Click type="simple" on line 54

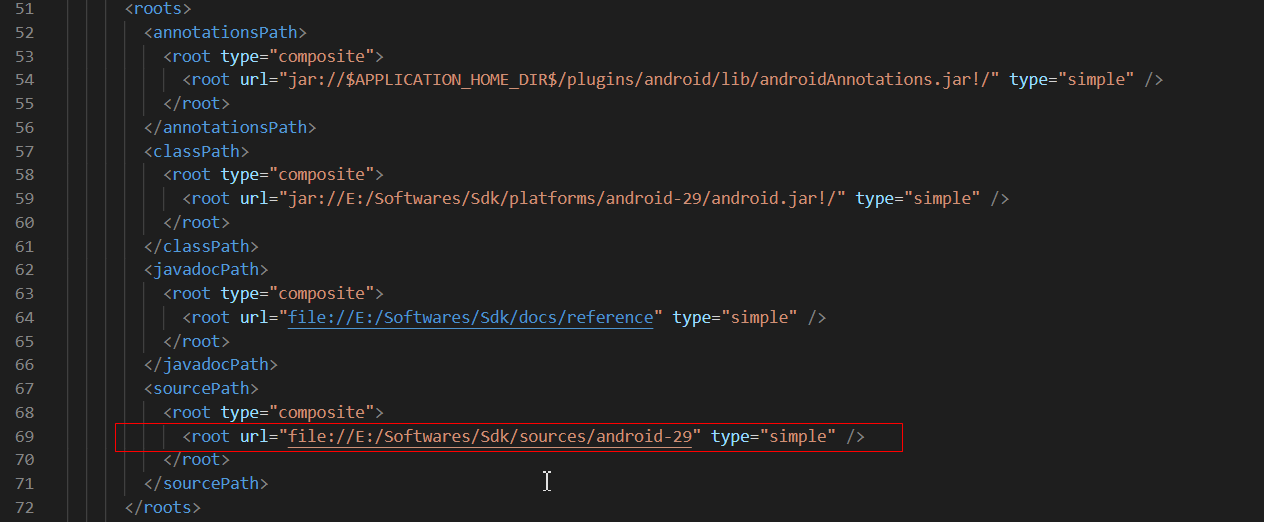coord(1072,79)
